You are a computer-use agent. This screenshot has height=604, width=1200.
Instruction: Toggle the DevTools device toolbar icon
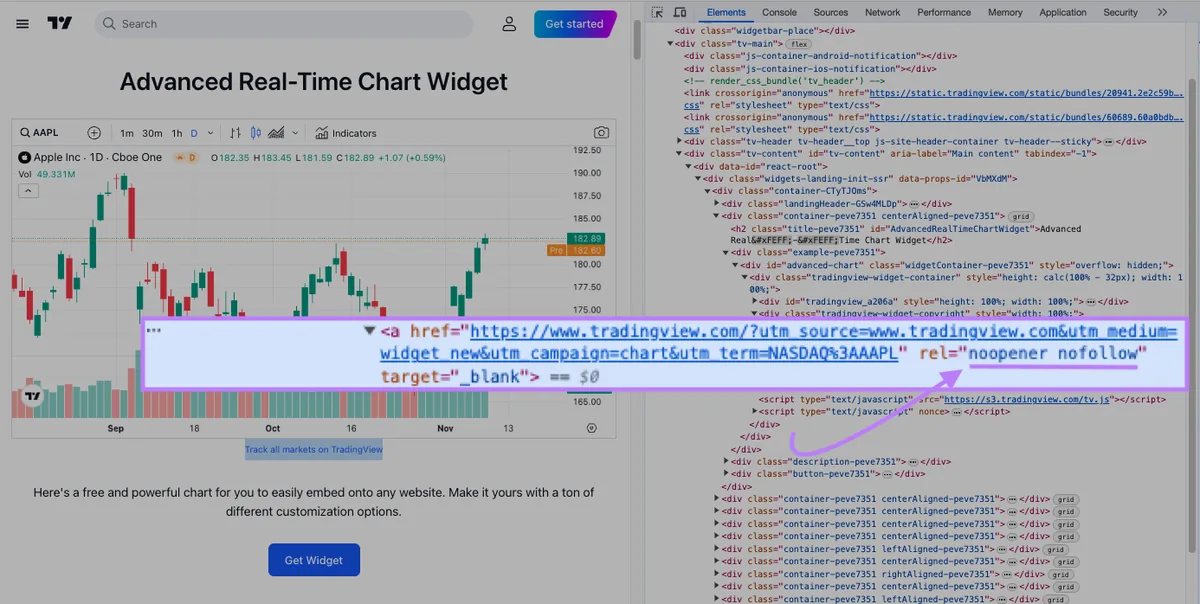pos(680,12)
